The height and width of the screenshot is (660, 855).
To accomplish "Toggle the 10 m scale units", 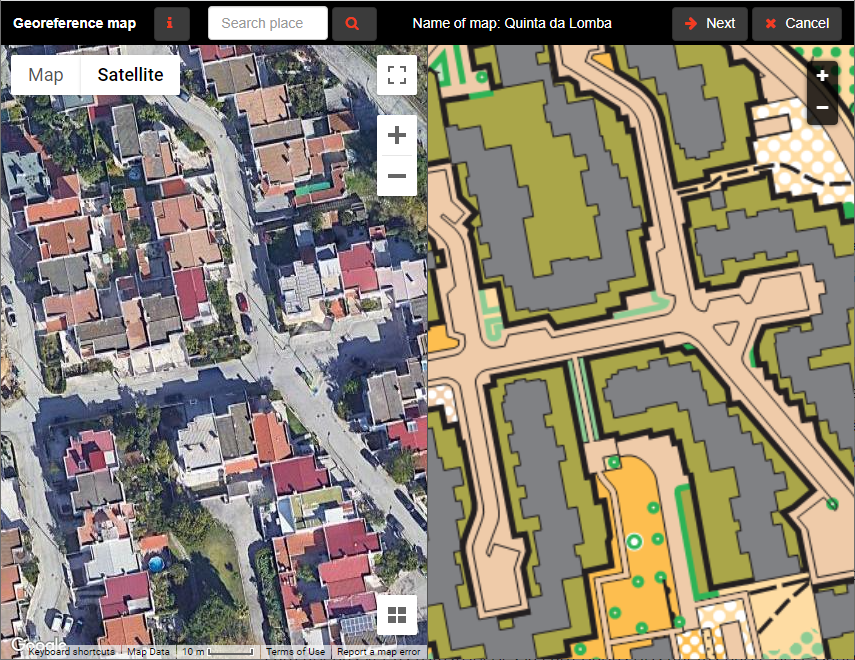I will point(218,652).
